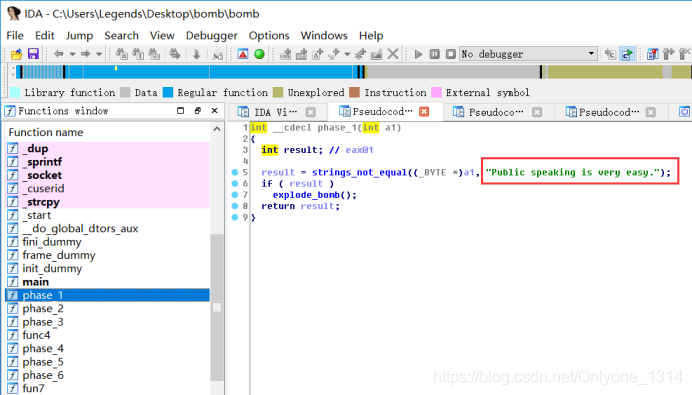The image size is (692, 395).
Task: Open the File menu
Action: pyautogui.click(x=15, y=35)
